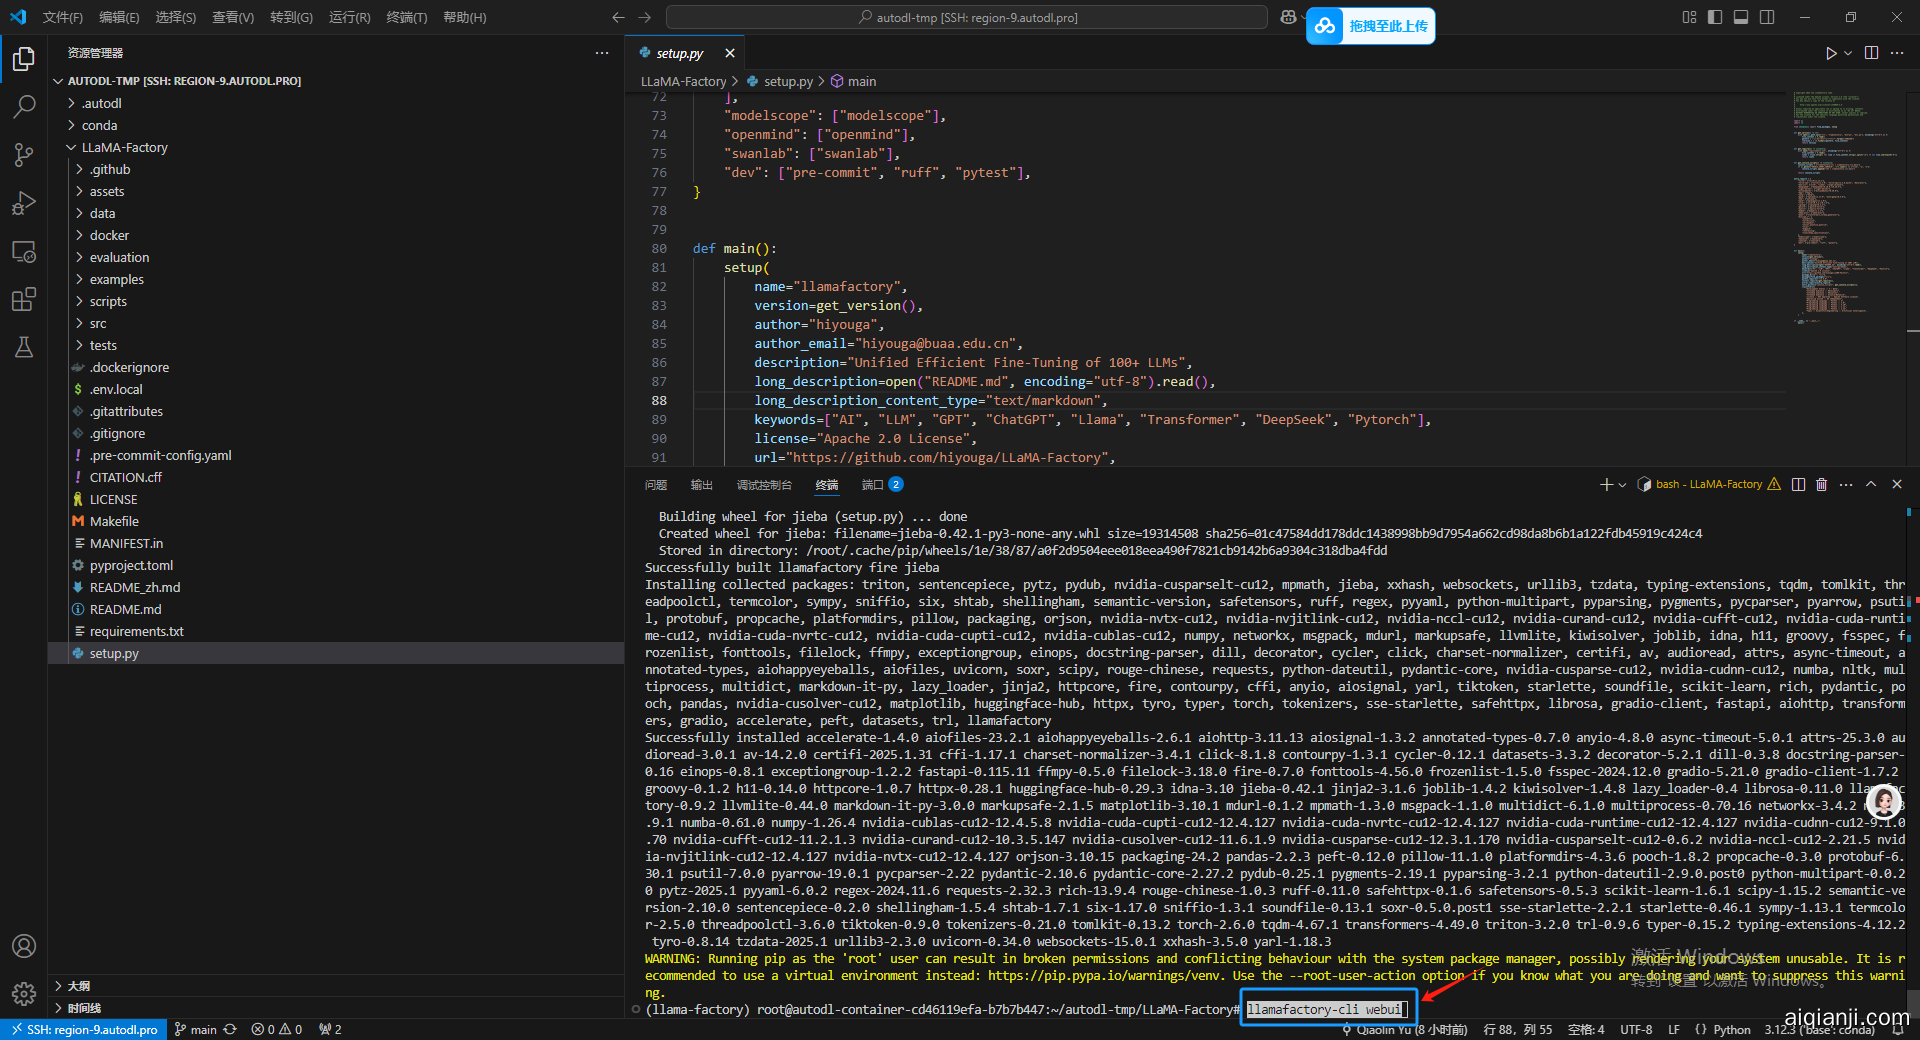Click SSH: region-9.autodl.pro remote indicator

83,1029
